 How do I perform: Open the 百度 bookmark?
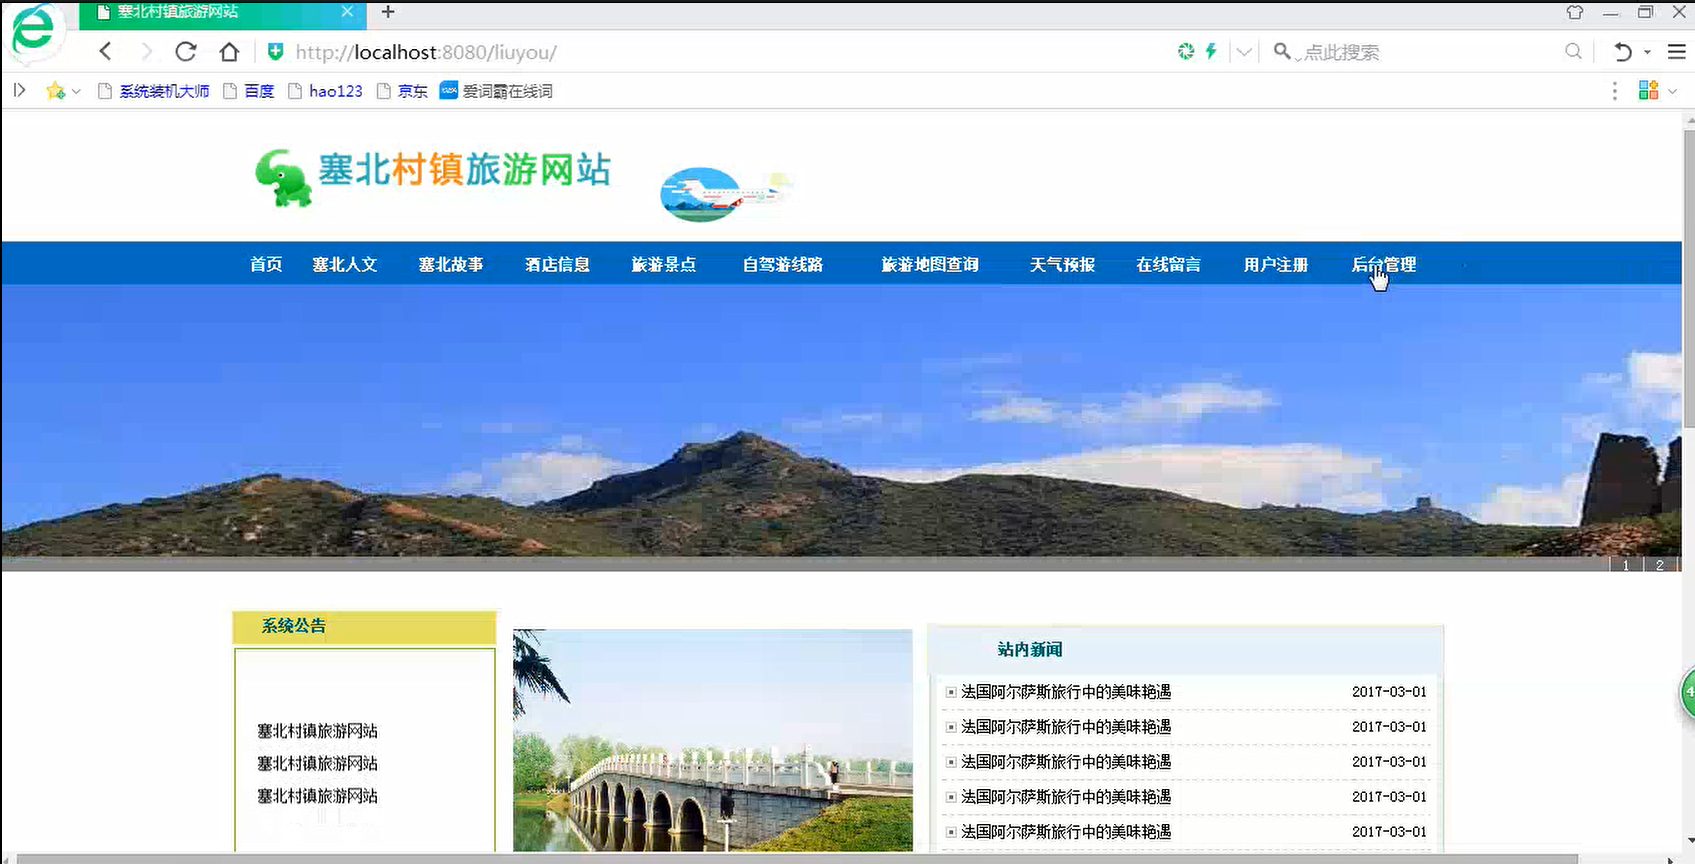pyautogui.click(x=248, y=91)
